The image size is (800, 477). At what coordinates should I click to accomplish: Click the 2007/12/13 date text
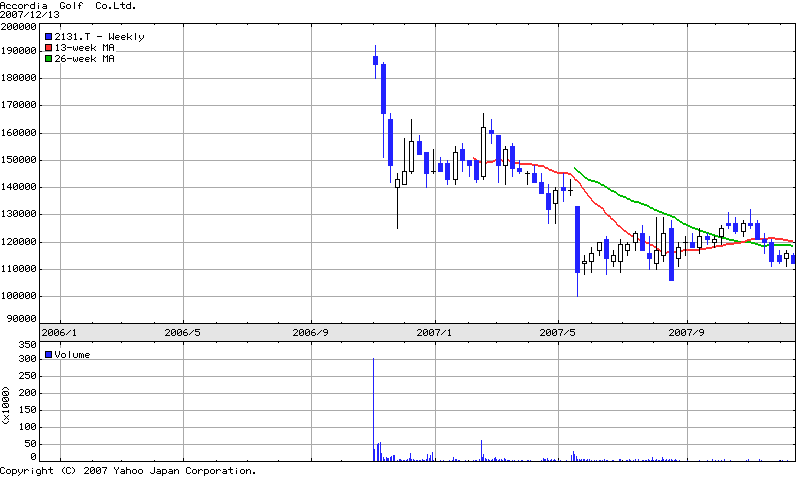point(29,16)
